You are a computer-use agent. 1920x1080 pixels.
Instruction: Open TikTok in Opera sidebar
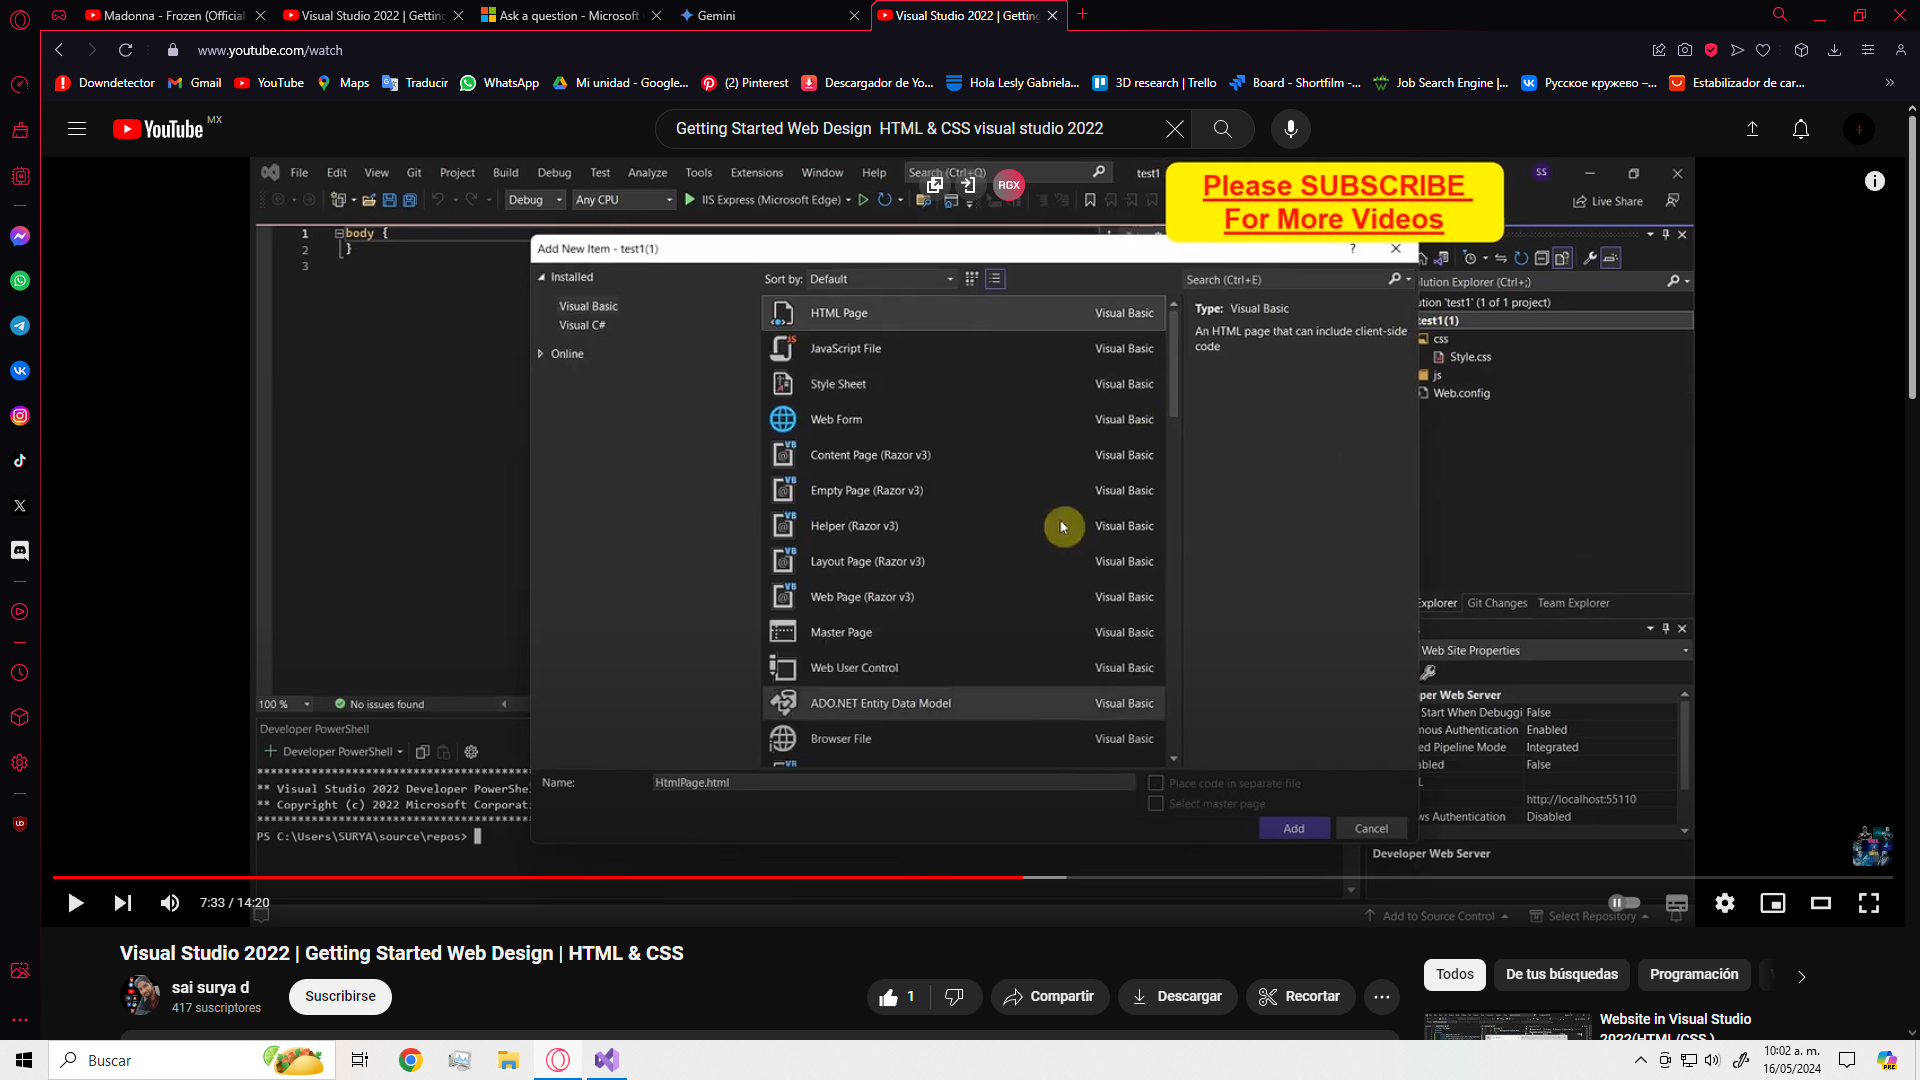tap(20, 461)
